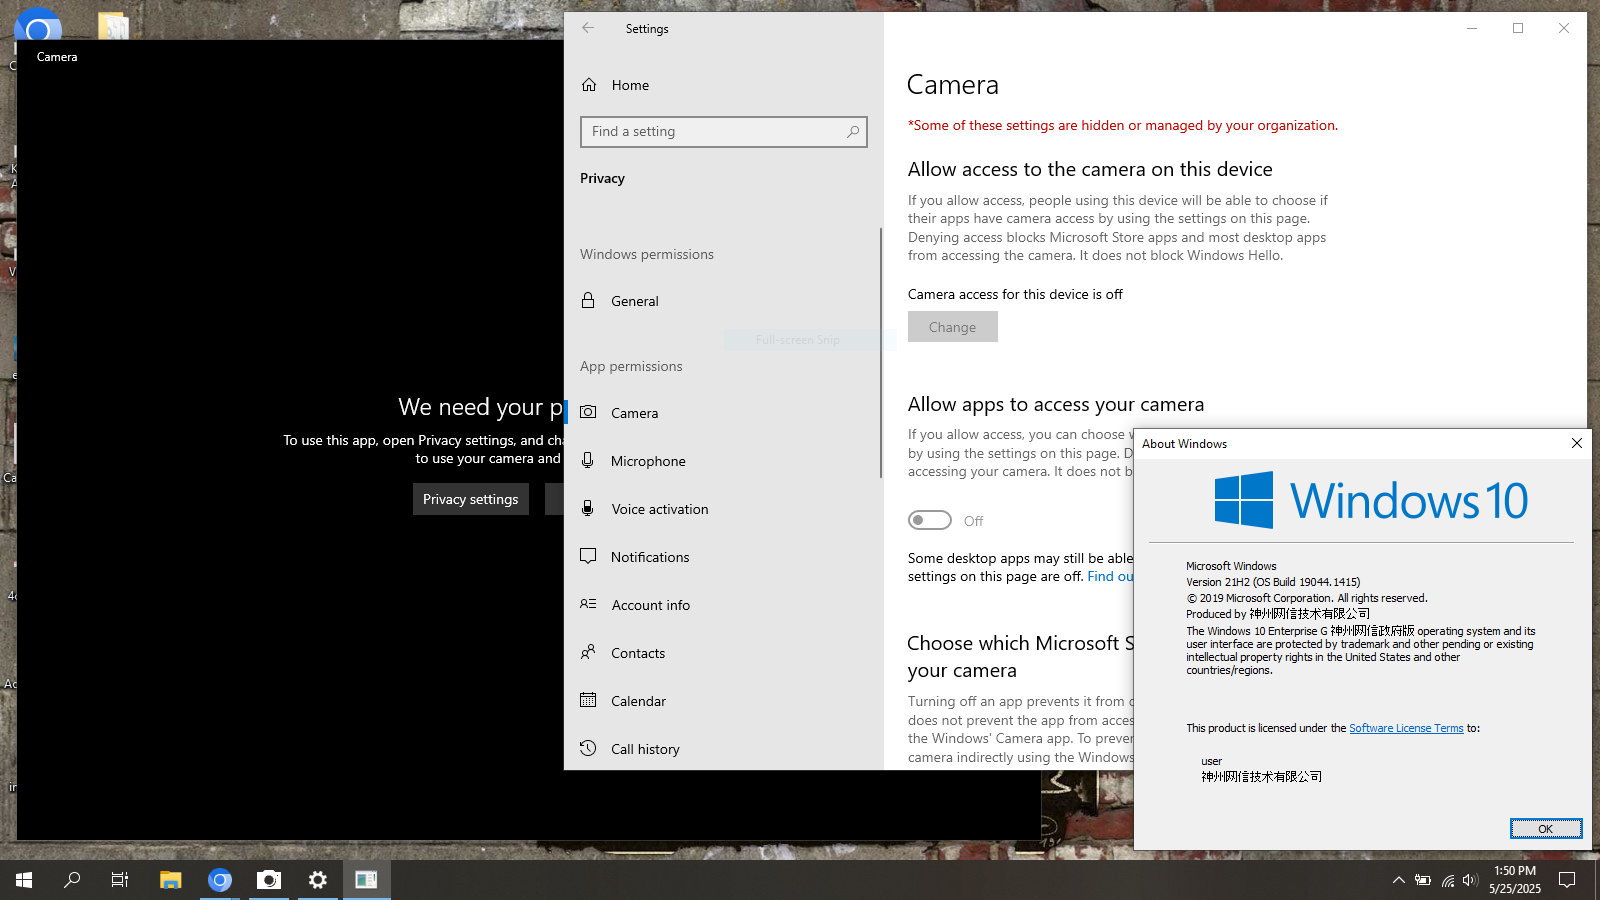The height and width of the screenshot is (900, 1600).
Task: Click the Account info icon
Action: [x=588, y=604]
